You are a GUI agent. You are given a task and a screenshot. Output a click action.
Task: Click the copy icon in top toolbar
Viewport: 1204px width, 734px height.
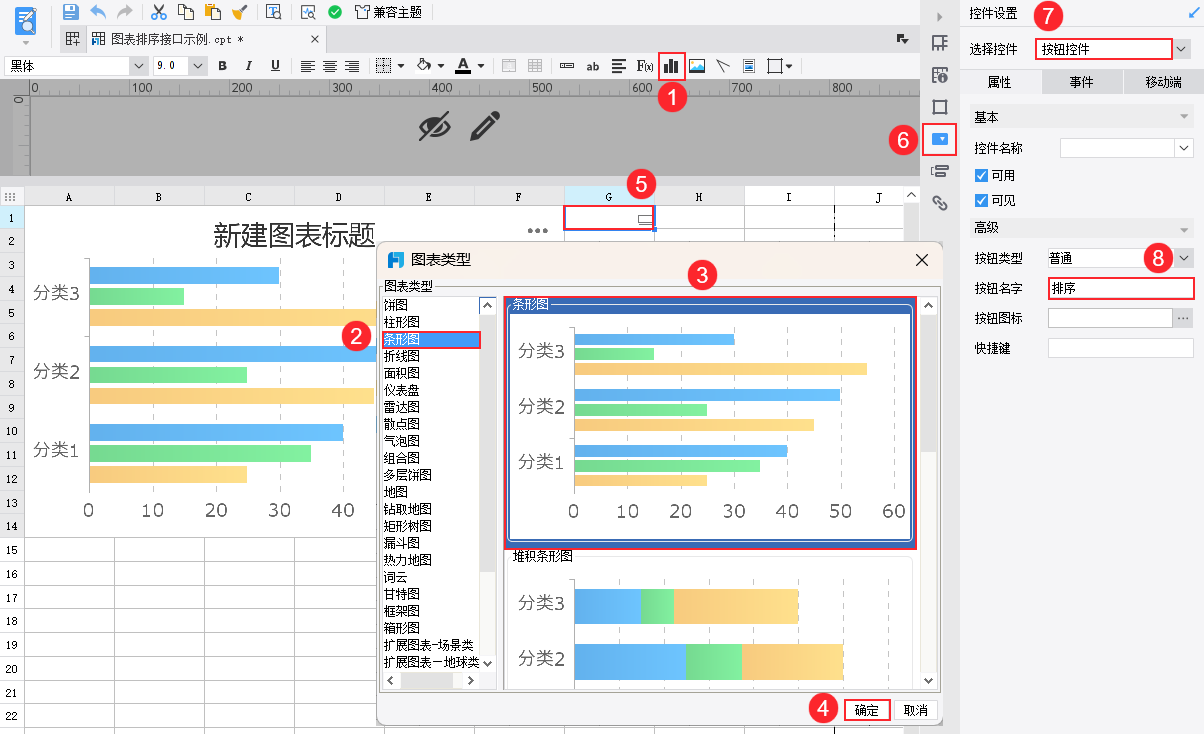(185, 12)
